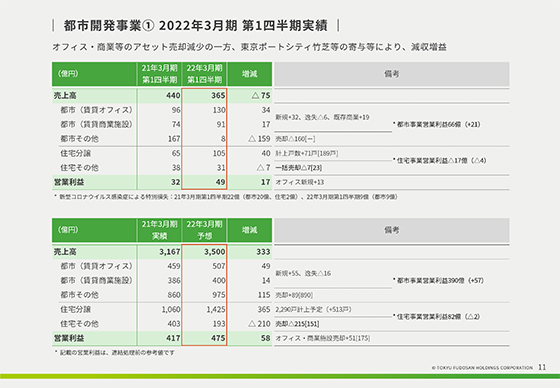
Task: Click value 400 for 賃貸商業施設 forecast
Action: pyautogui.click(x=219, y=280)
